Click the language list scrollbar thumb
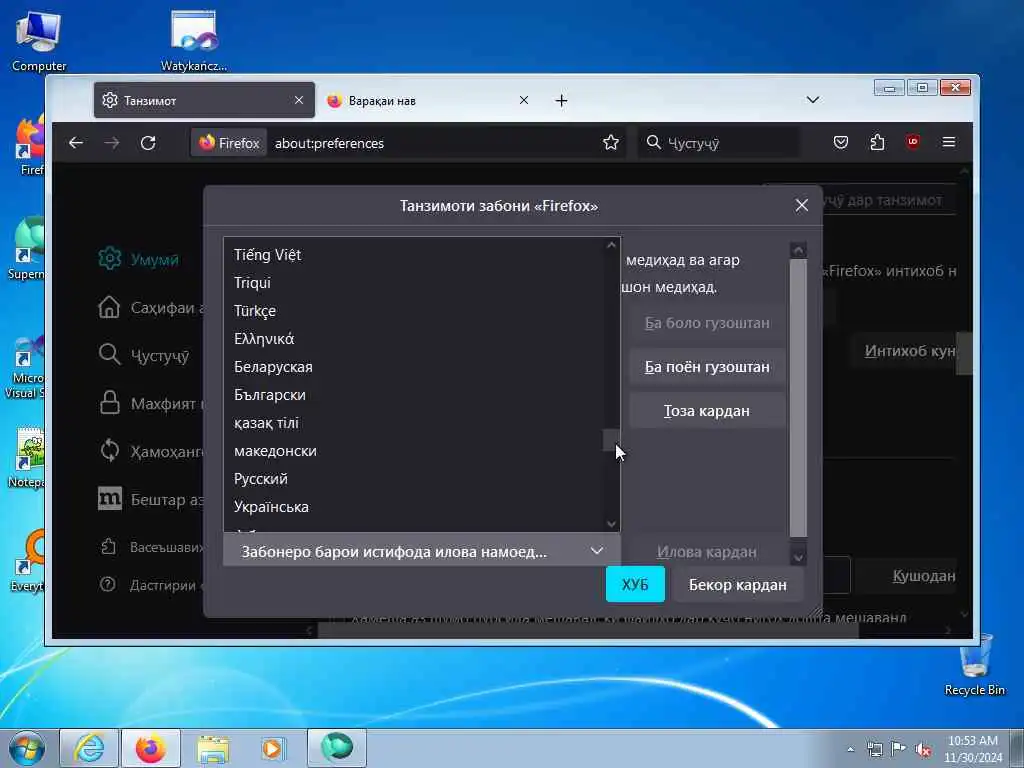This screenshot has width=1024, height=768. pyautogui.click(x=611, y=440)
